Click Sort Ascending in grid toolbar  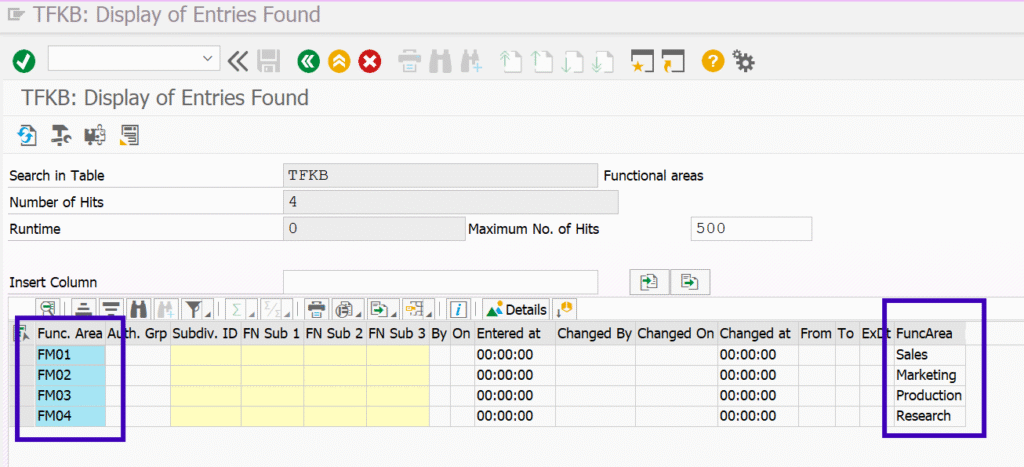pyautogui.click(x=84, y=308)
